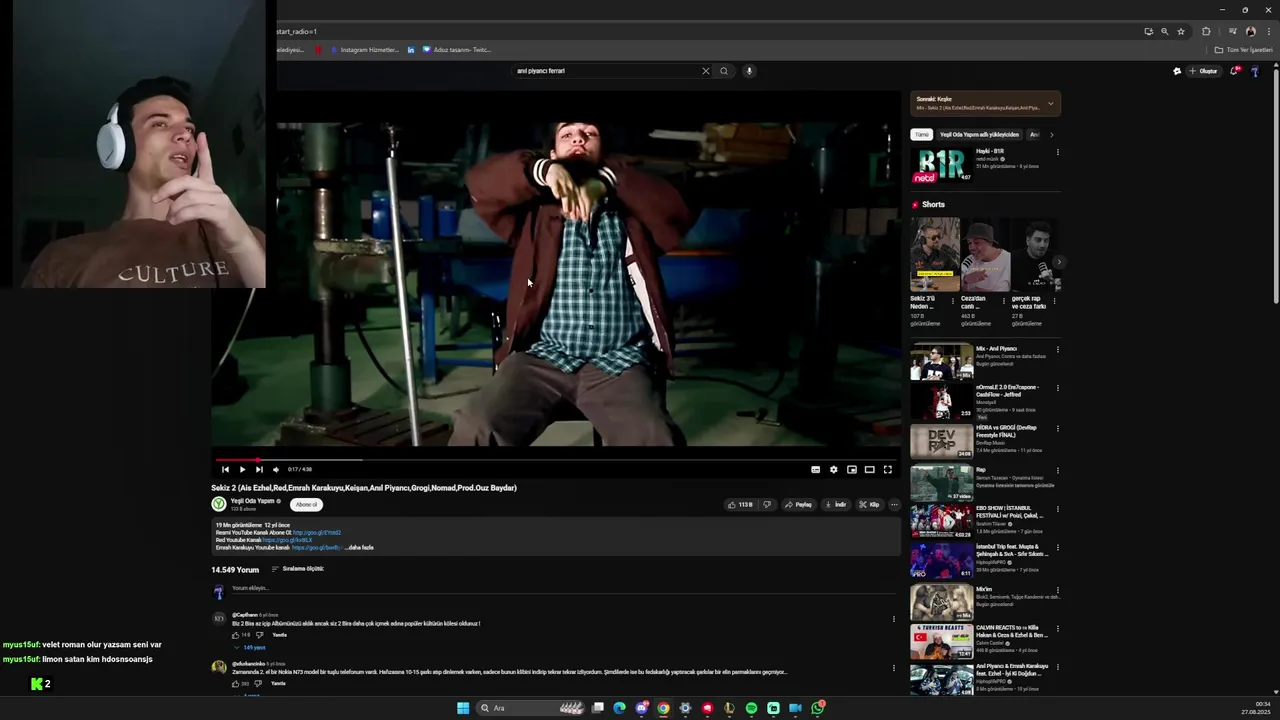Screen dimensions: 1280x720
Task: Show more Shorts with the right arrow
Action: pyautogui.click(x=1058, y=262)
